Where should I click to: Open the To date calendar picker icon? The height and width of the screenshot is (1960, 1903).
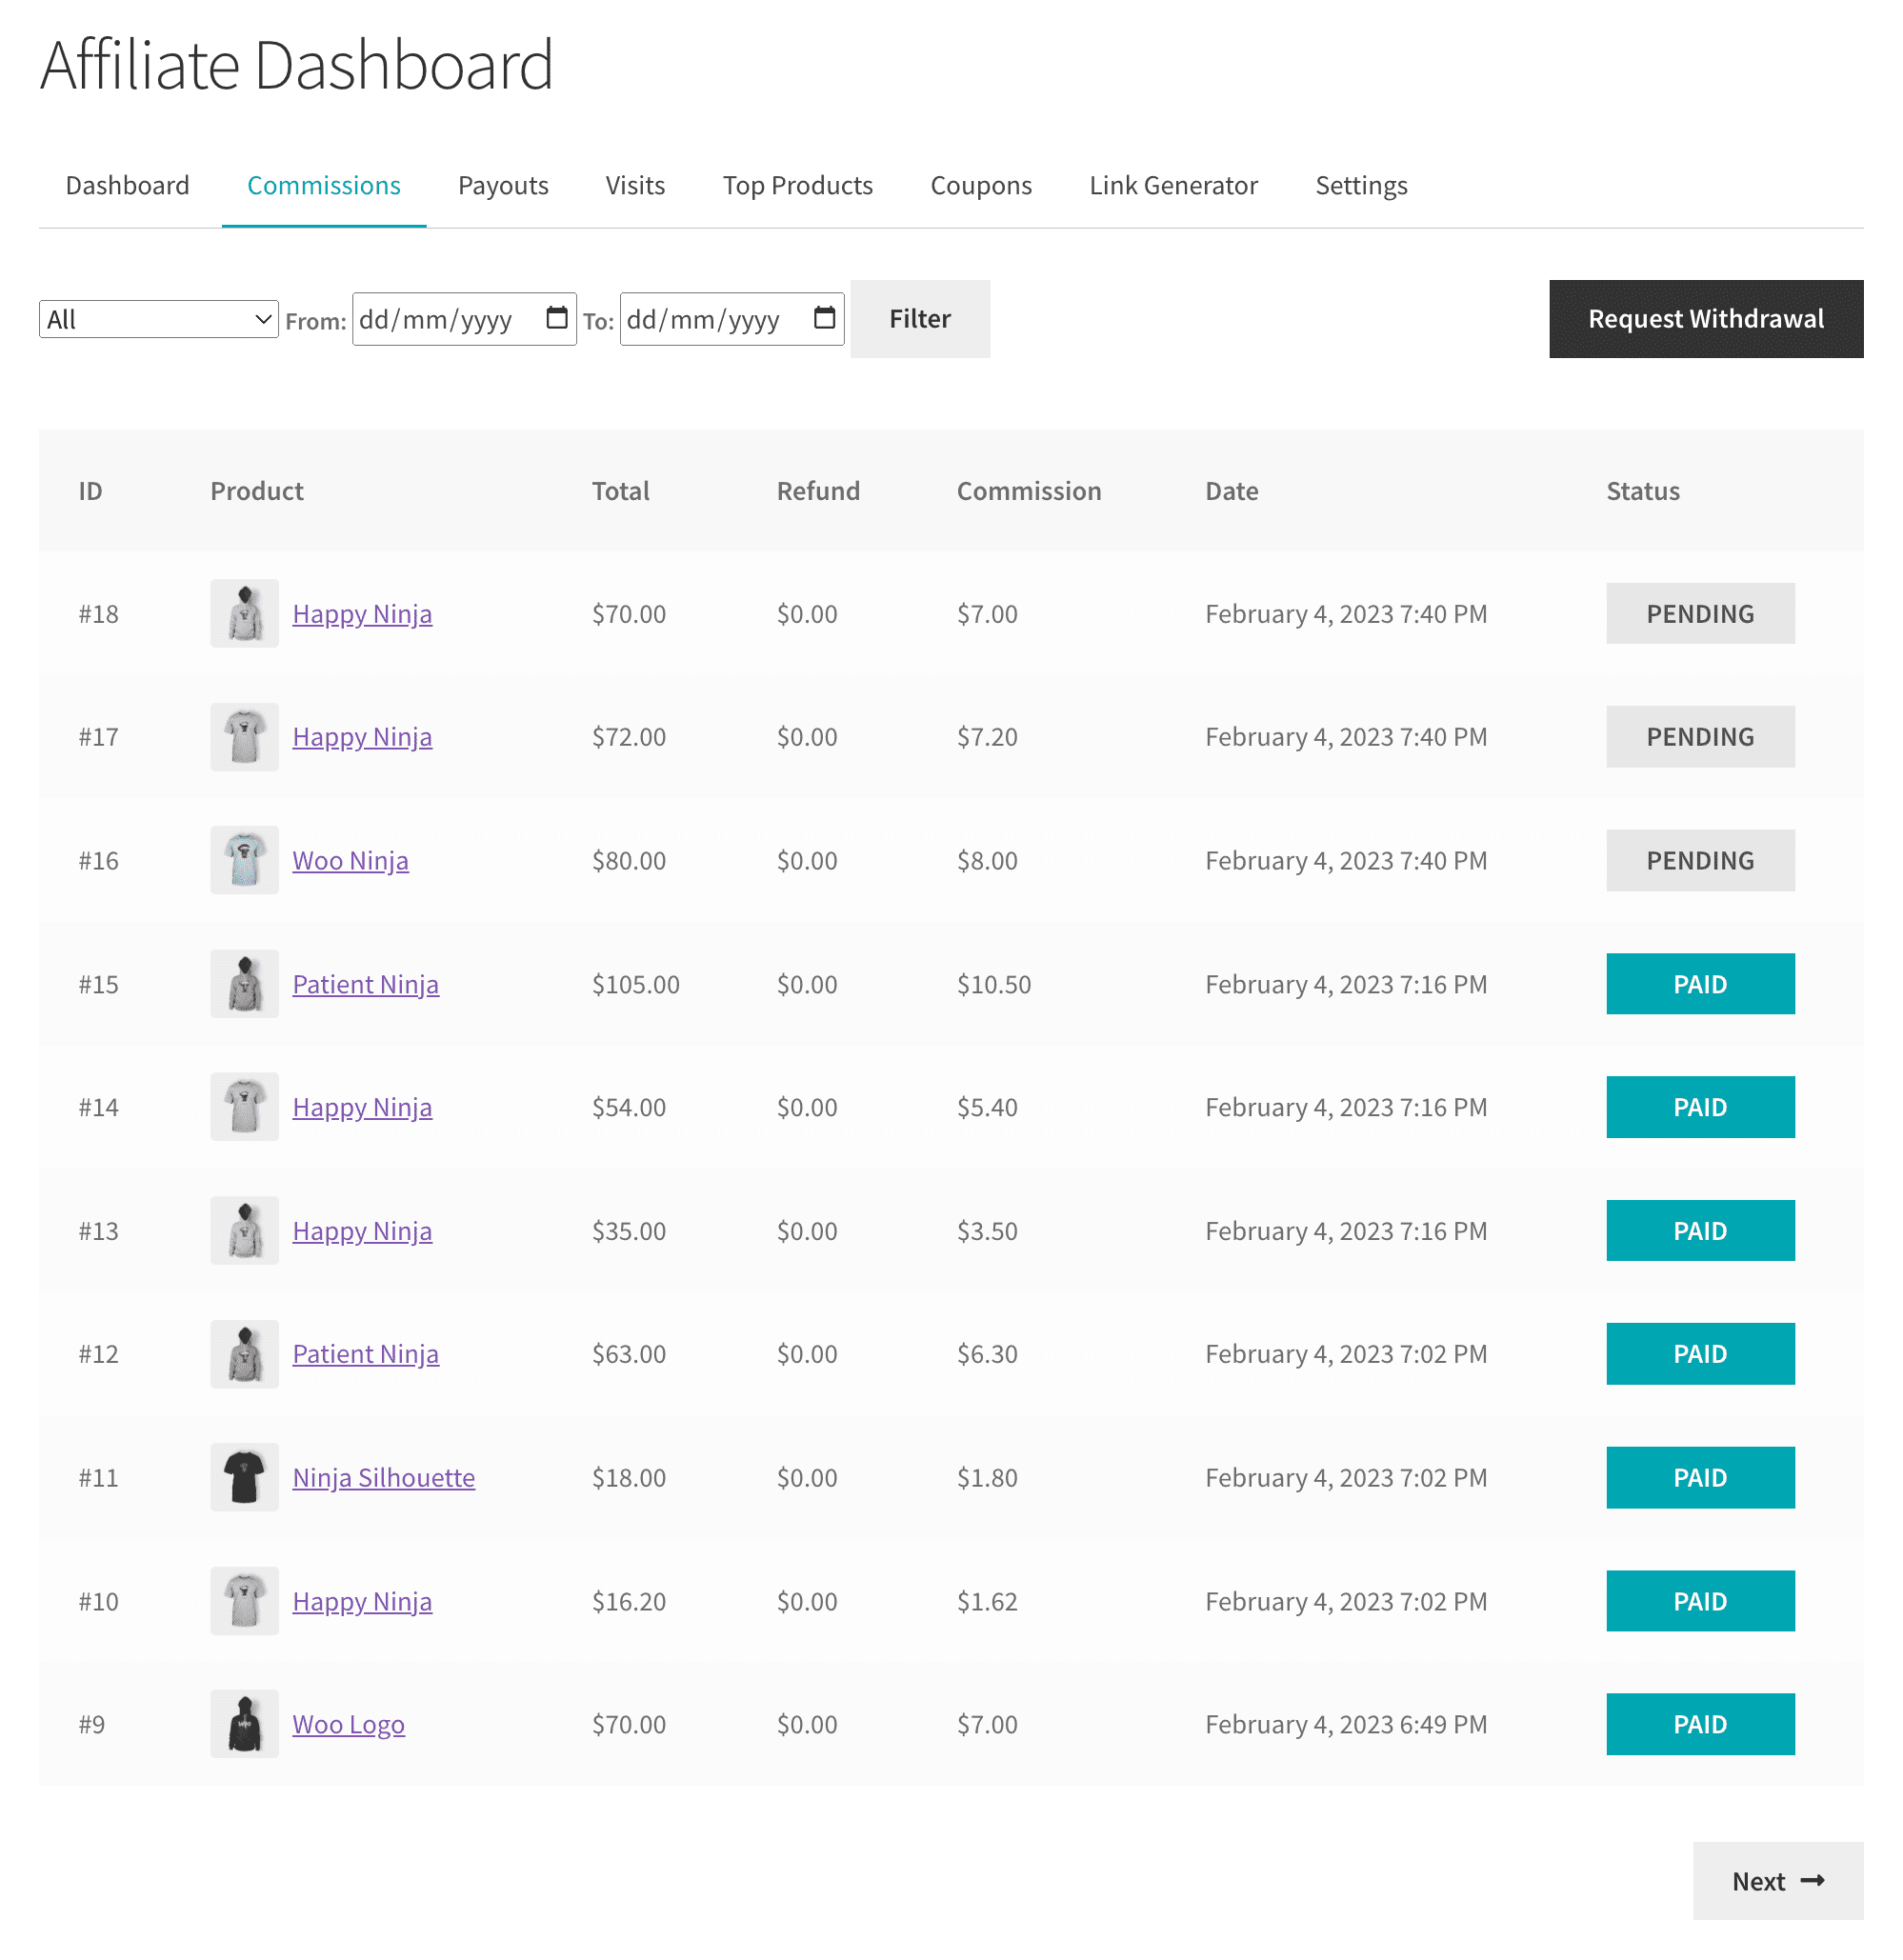[824, 318]
